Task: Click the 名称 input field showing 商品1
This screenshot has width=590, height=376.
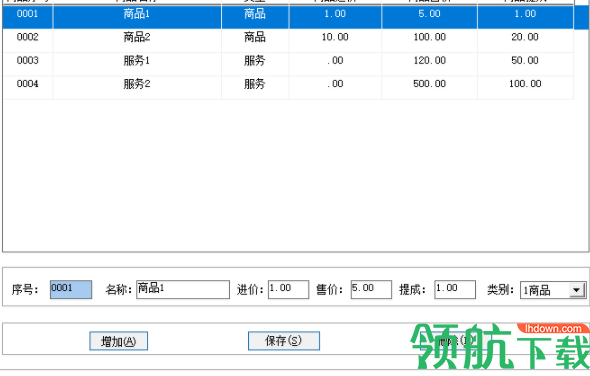Action: (x=183, y=289)
